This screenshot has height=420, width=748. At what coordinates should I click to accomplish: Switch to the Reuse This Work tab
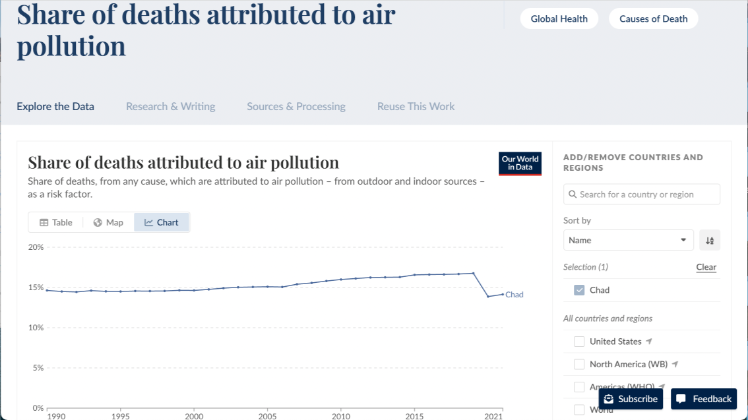415,106
